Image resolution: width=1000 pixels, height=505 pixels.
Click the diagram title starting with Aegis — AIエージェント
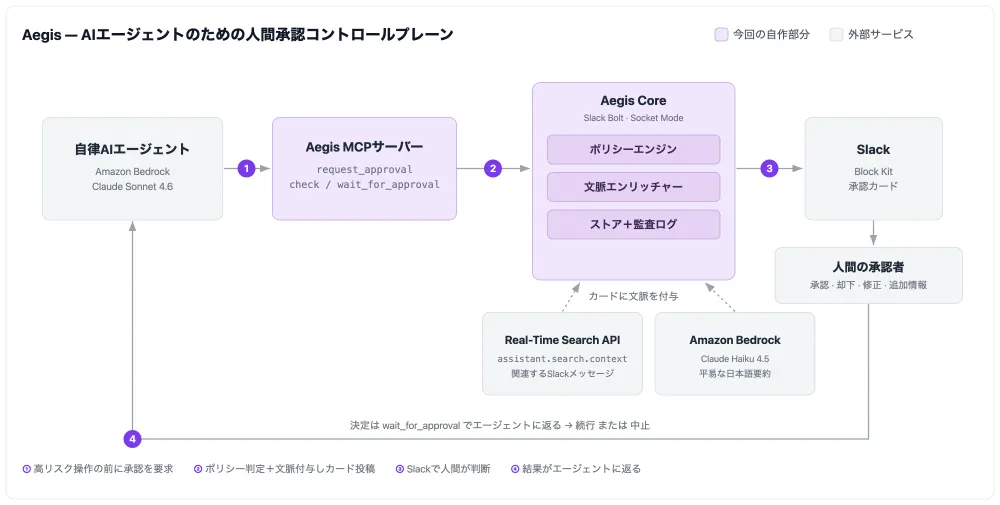click(237, 34)
